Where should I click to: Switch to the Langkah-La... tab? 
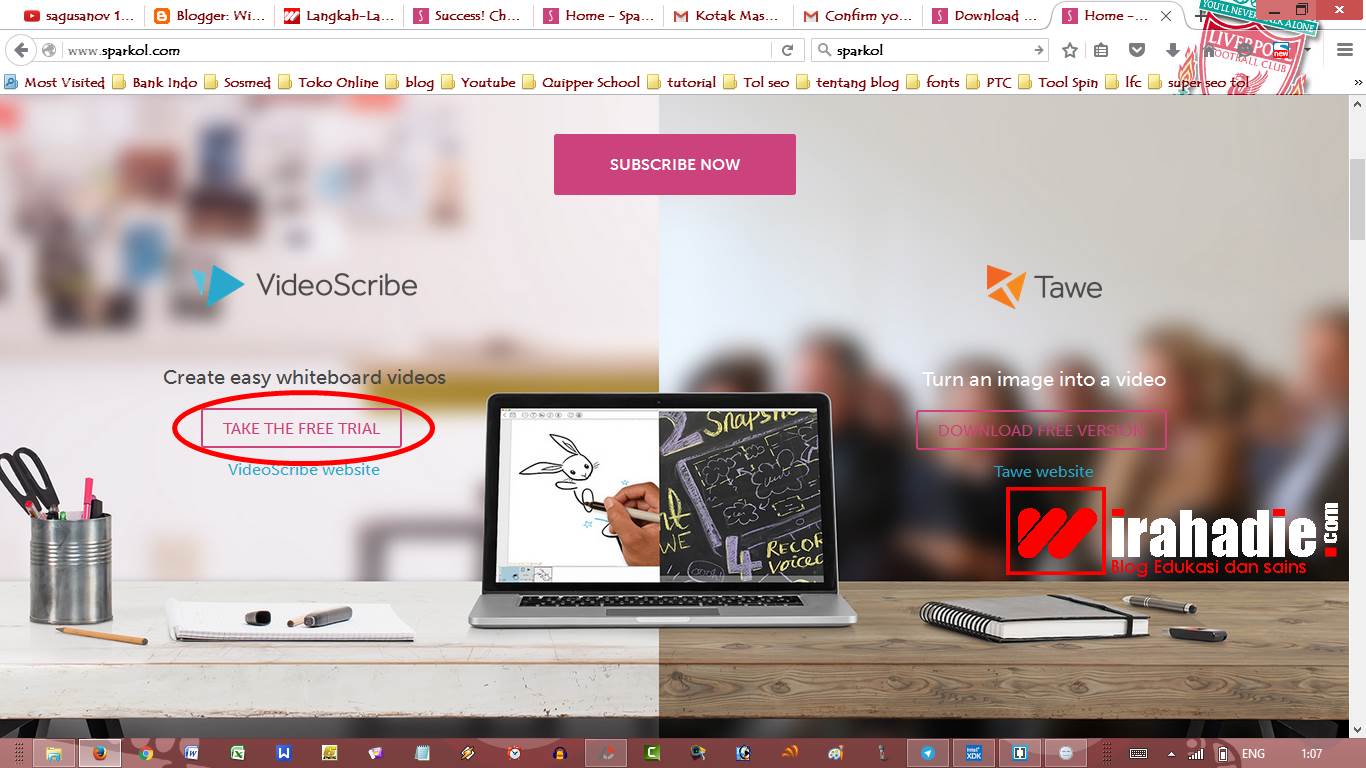coord(340,15)
